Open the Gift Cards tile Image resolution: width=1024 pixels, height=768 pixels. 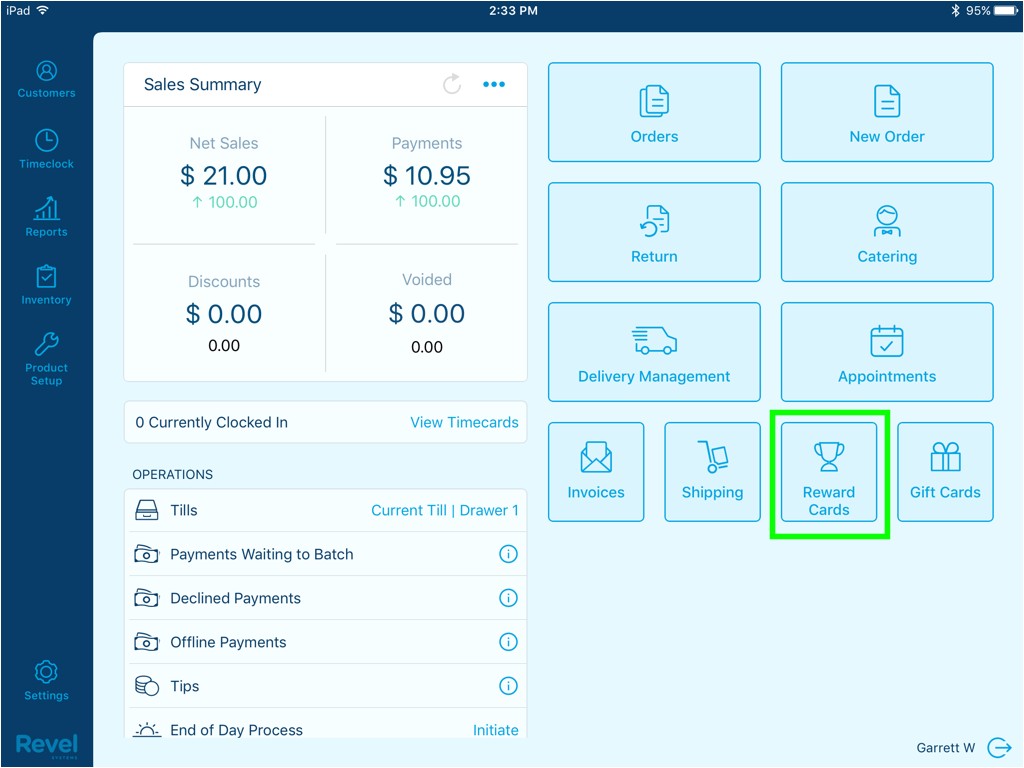945,472
